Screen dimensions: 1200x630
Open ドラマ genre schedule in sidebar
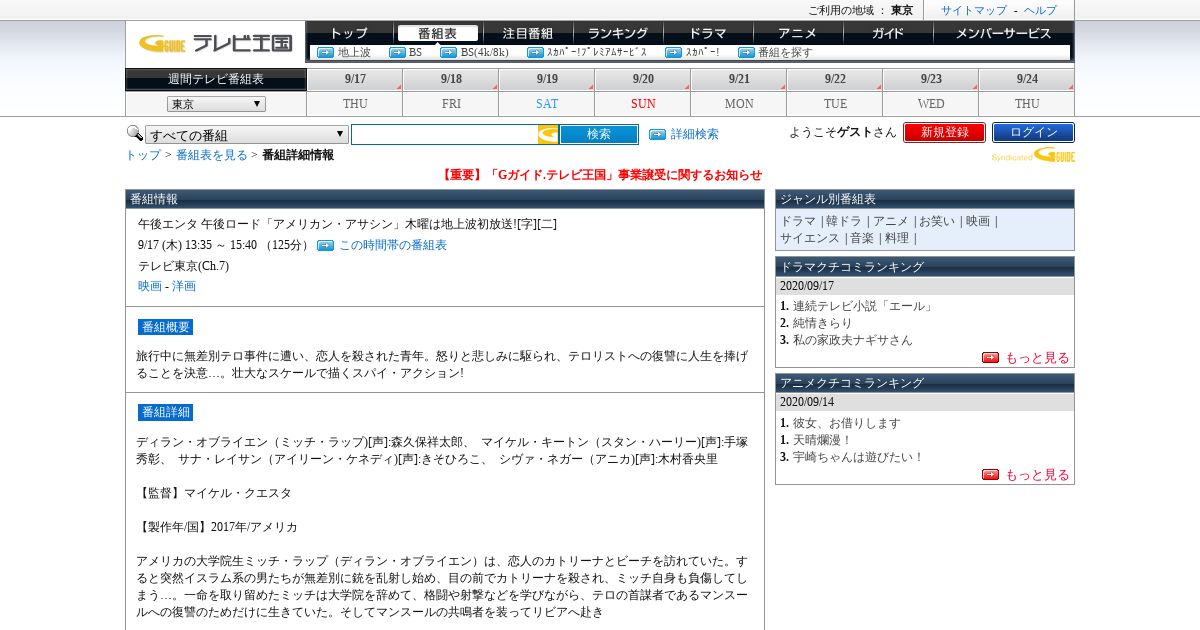798,221
